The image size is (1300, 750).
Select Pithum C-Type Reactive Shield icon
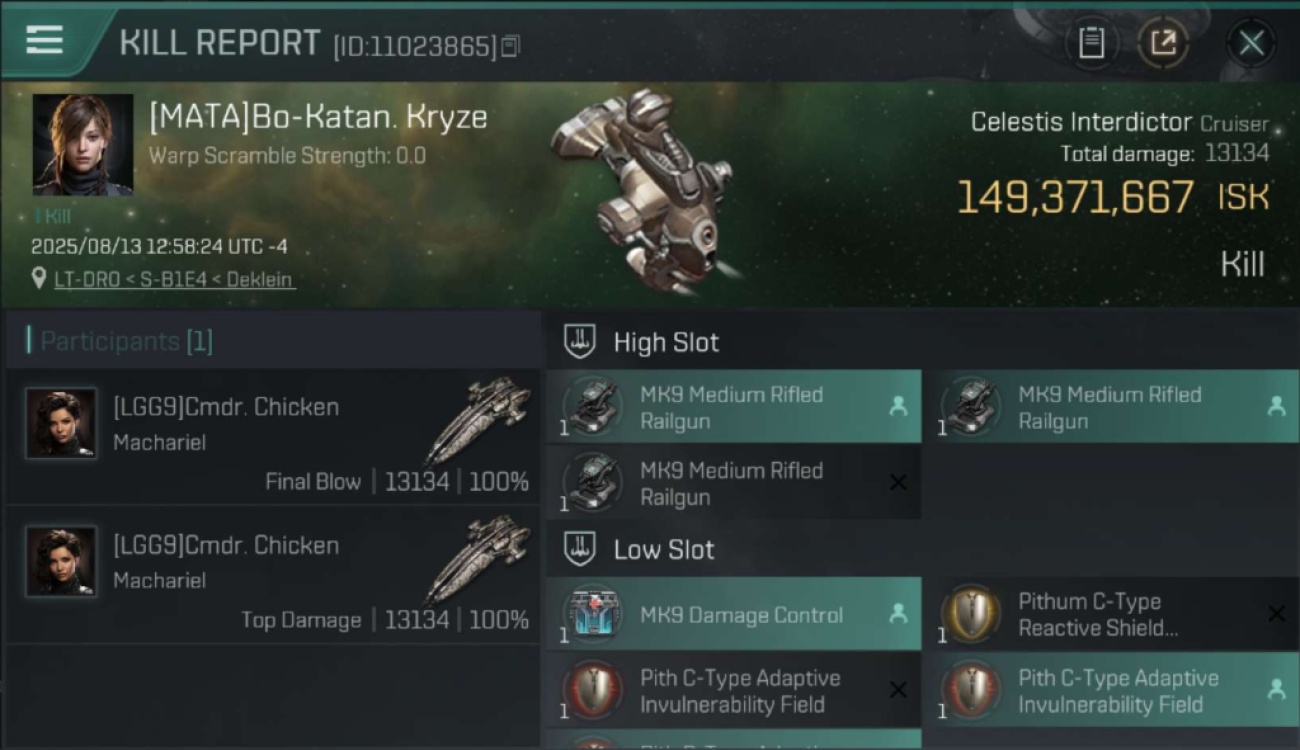coord(971,614)
